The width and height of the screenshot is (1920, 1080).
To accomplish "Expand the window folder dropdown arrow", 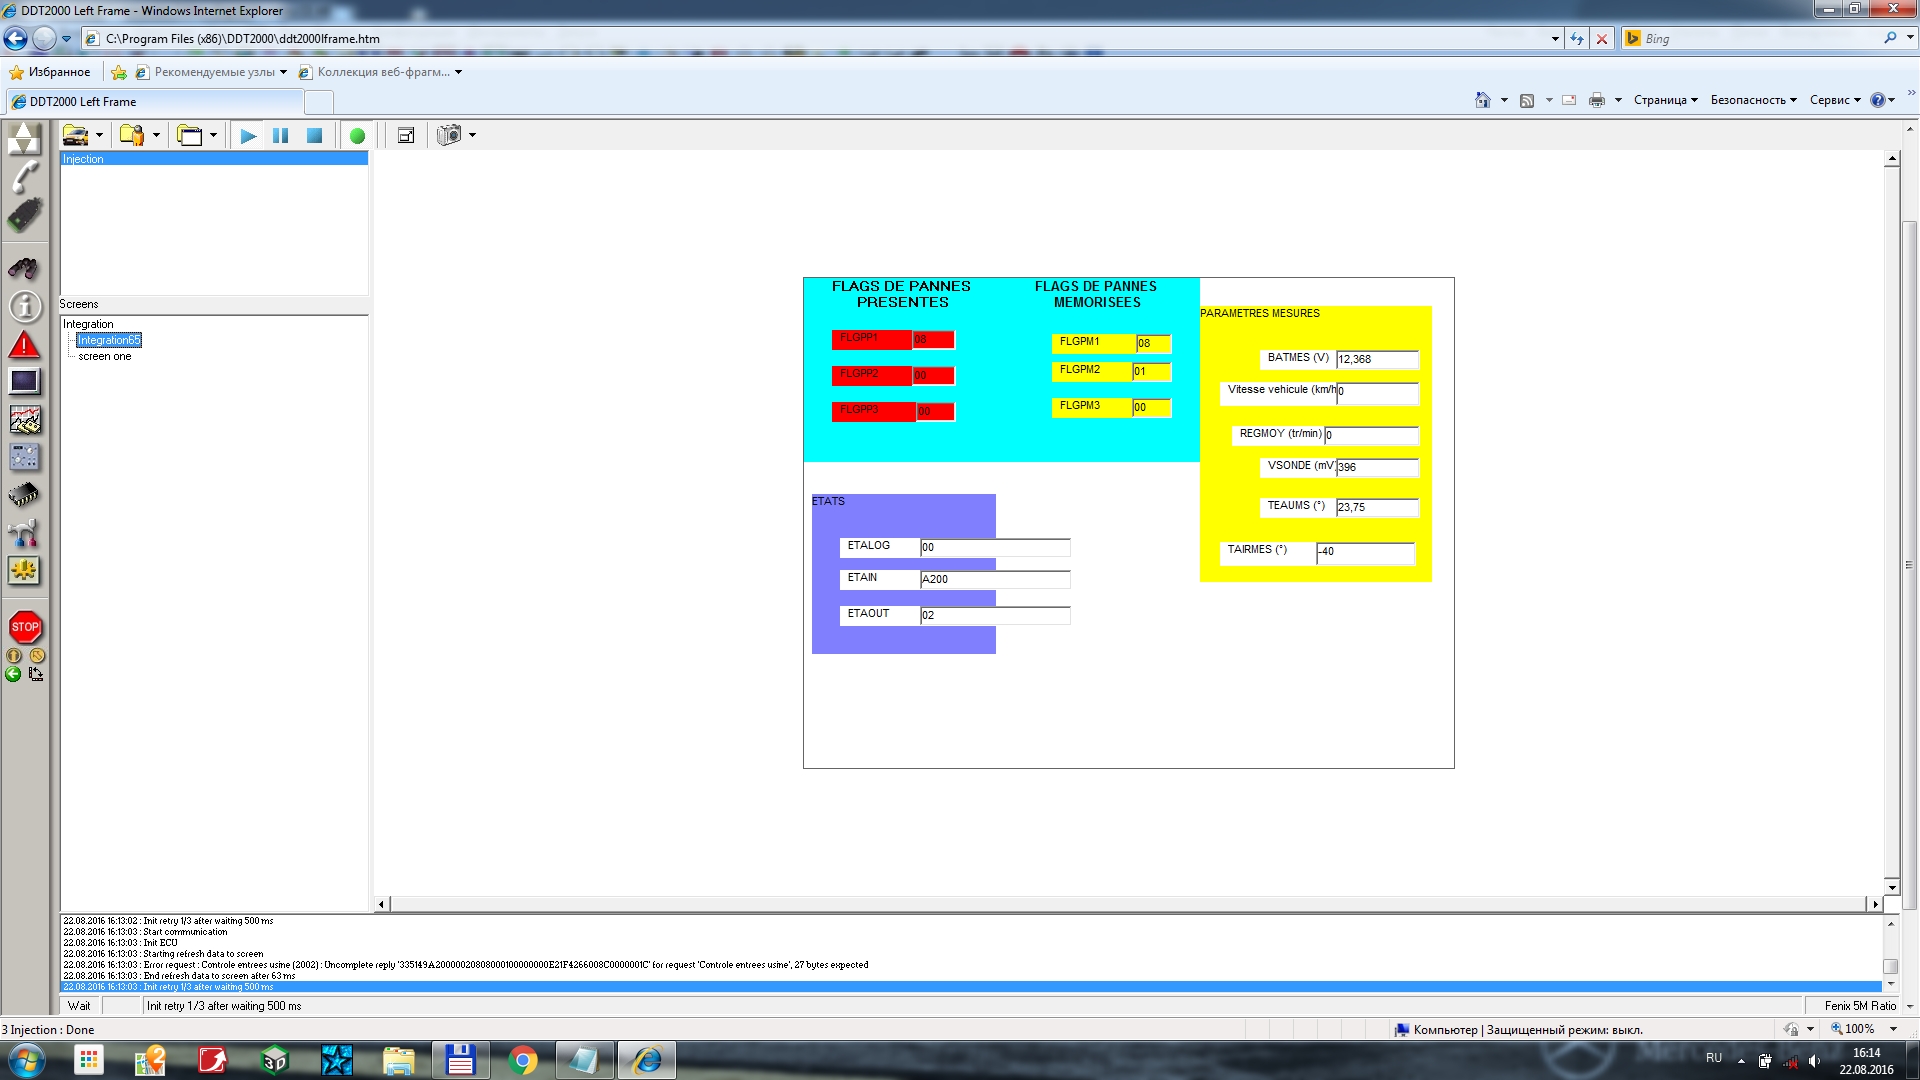I will 213,136.
